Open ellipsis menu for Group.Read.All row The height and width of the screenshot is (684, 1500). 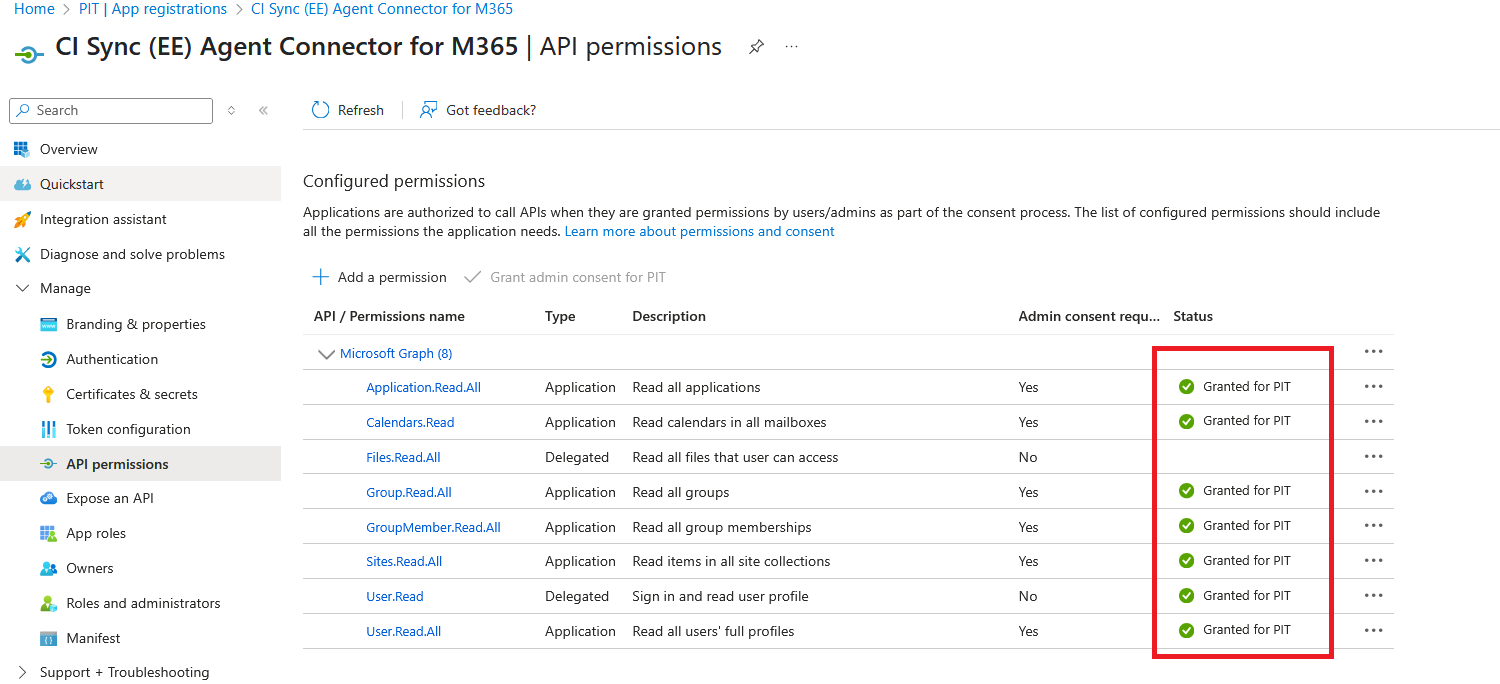click(1373, 491)
